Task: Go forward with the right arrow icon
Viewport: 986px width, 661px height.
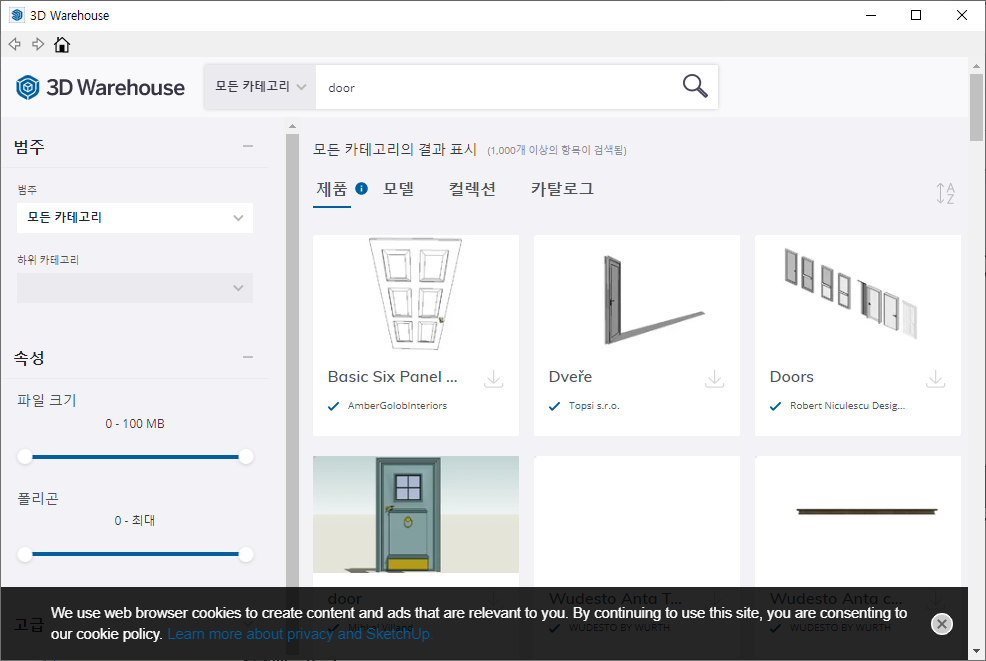Action: (38, 44)
